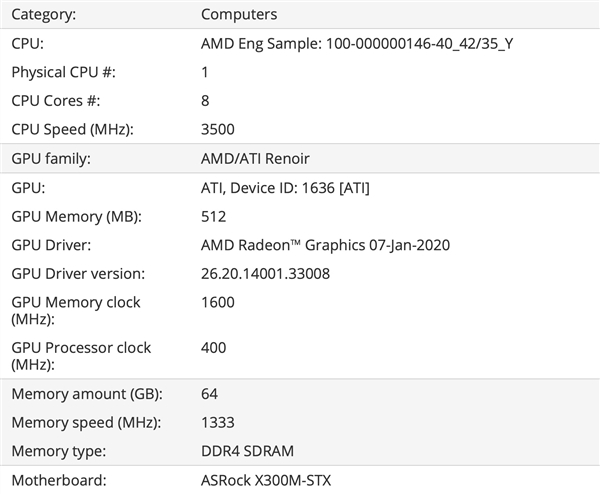Click the DDR4 SDRAM memory type
The image size is (600, 494).
[247, 451]
